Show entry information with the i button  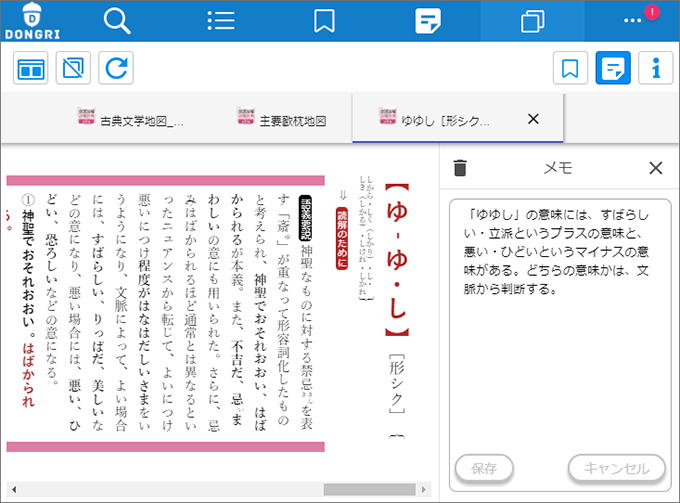pos(656,68)
